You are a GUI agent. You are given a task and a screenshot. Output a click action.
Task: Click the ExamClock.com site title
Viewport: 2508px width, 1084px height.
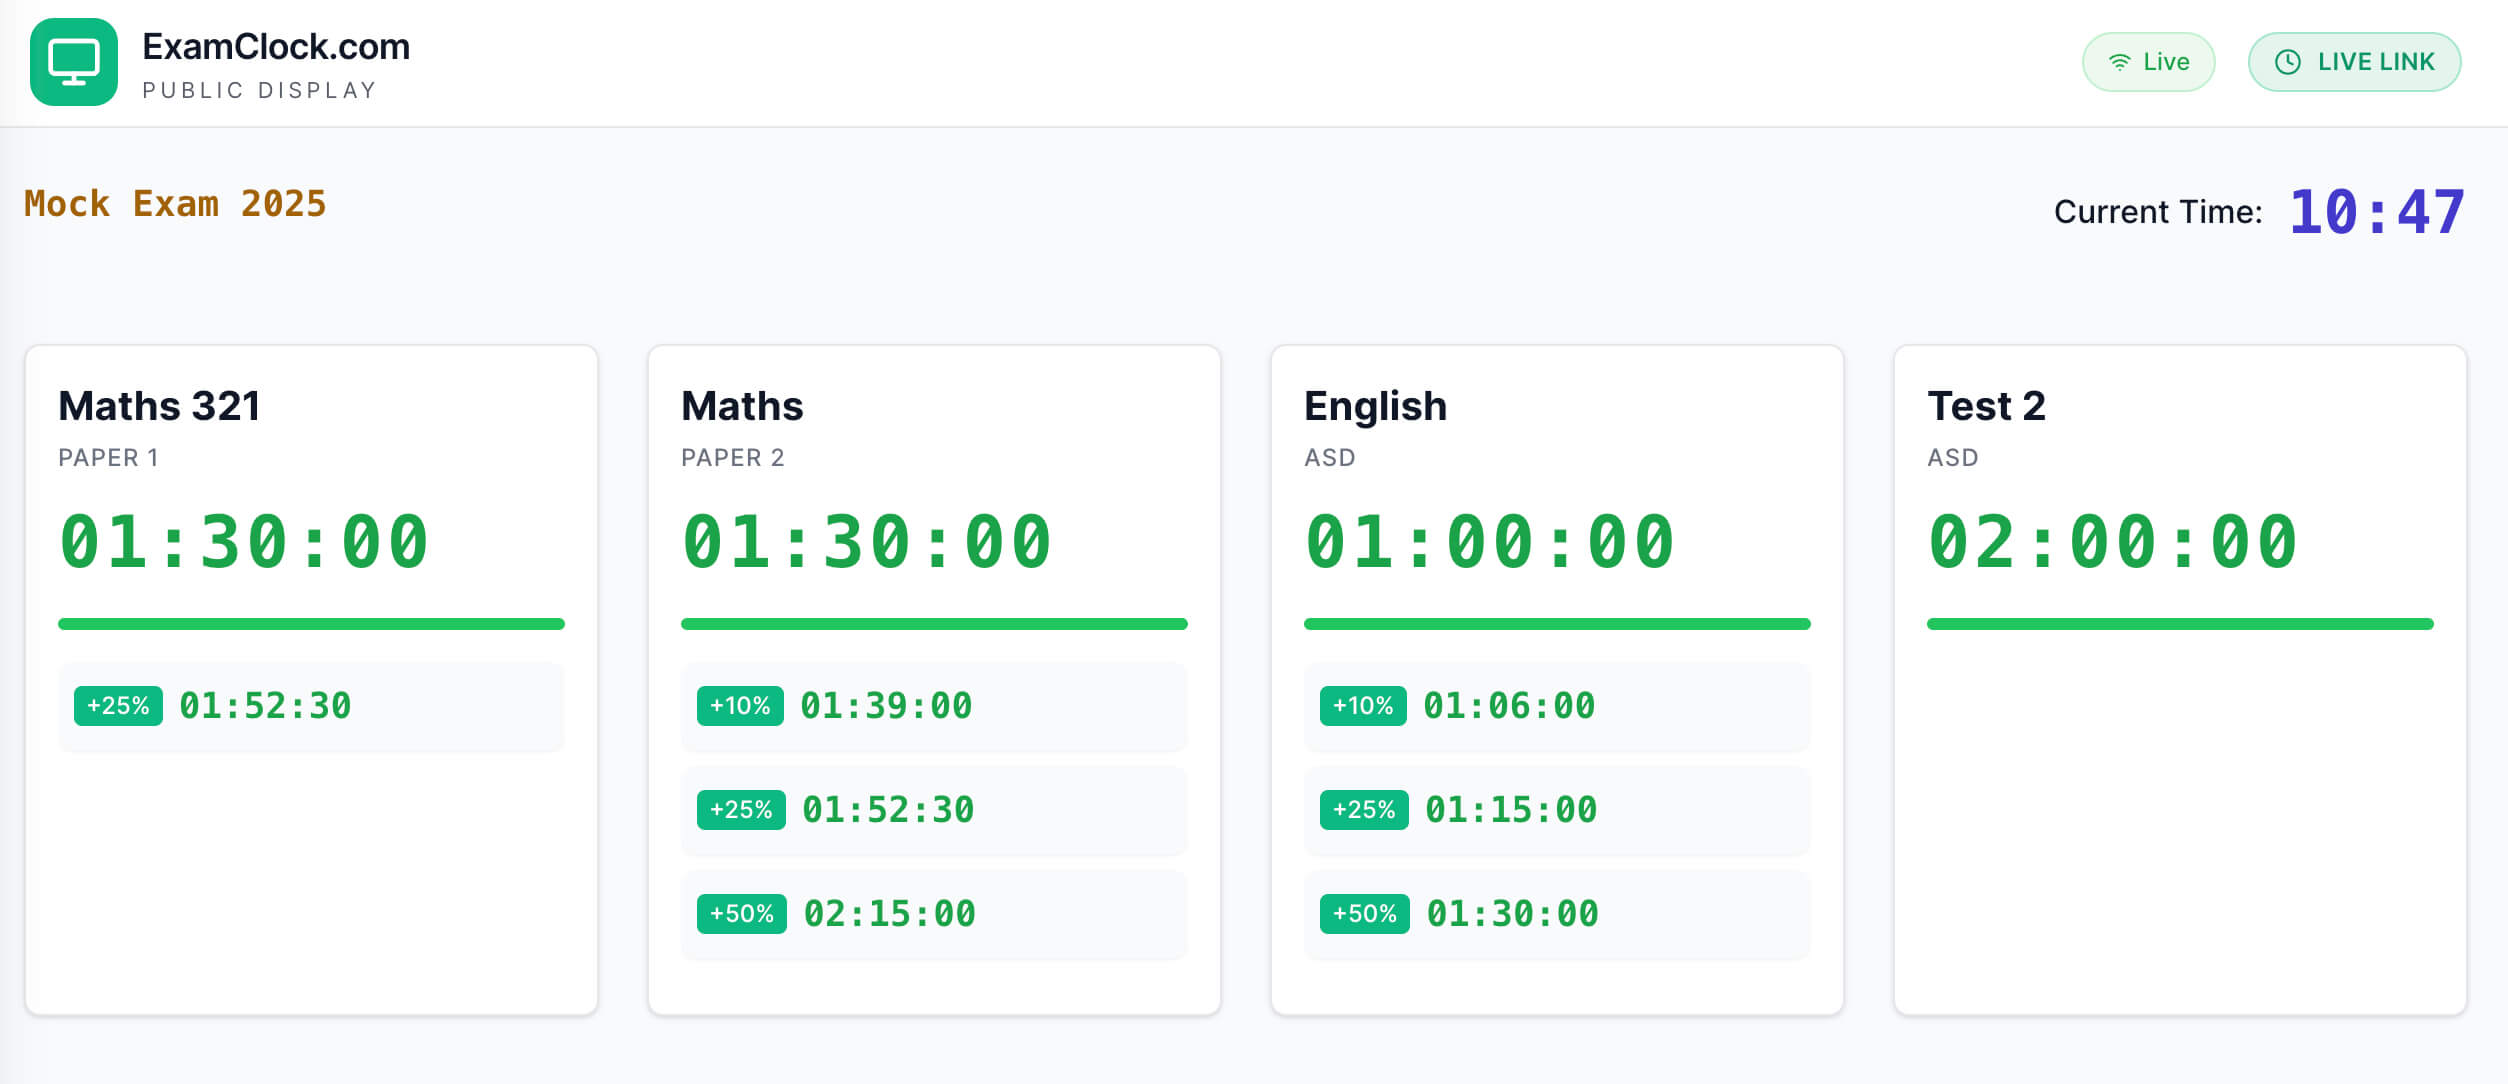pos(276,47)
